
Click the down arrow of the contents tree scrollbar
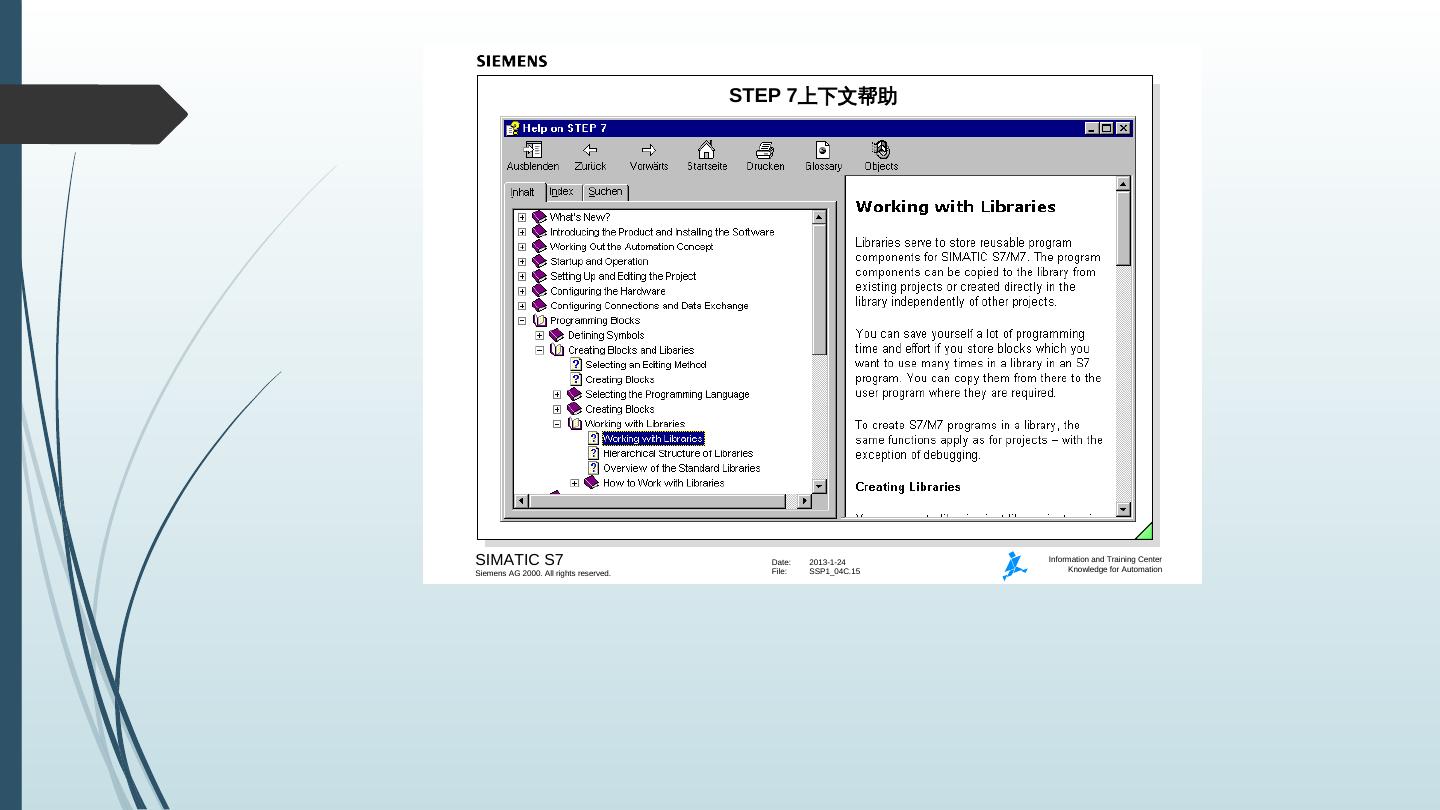(x=820, y=486)
